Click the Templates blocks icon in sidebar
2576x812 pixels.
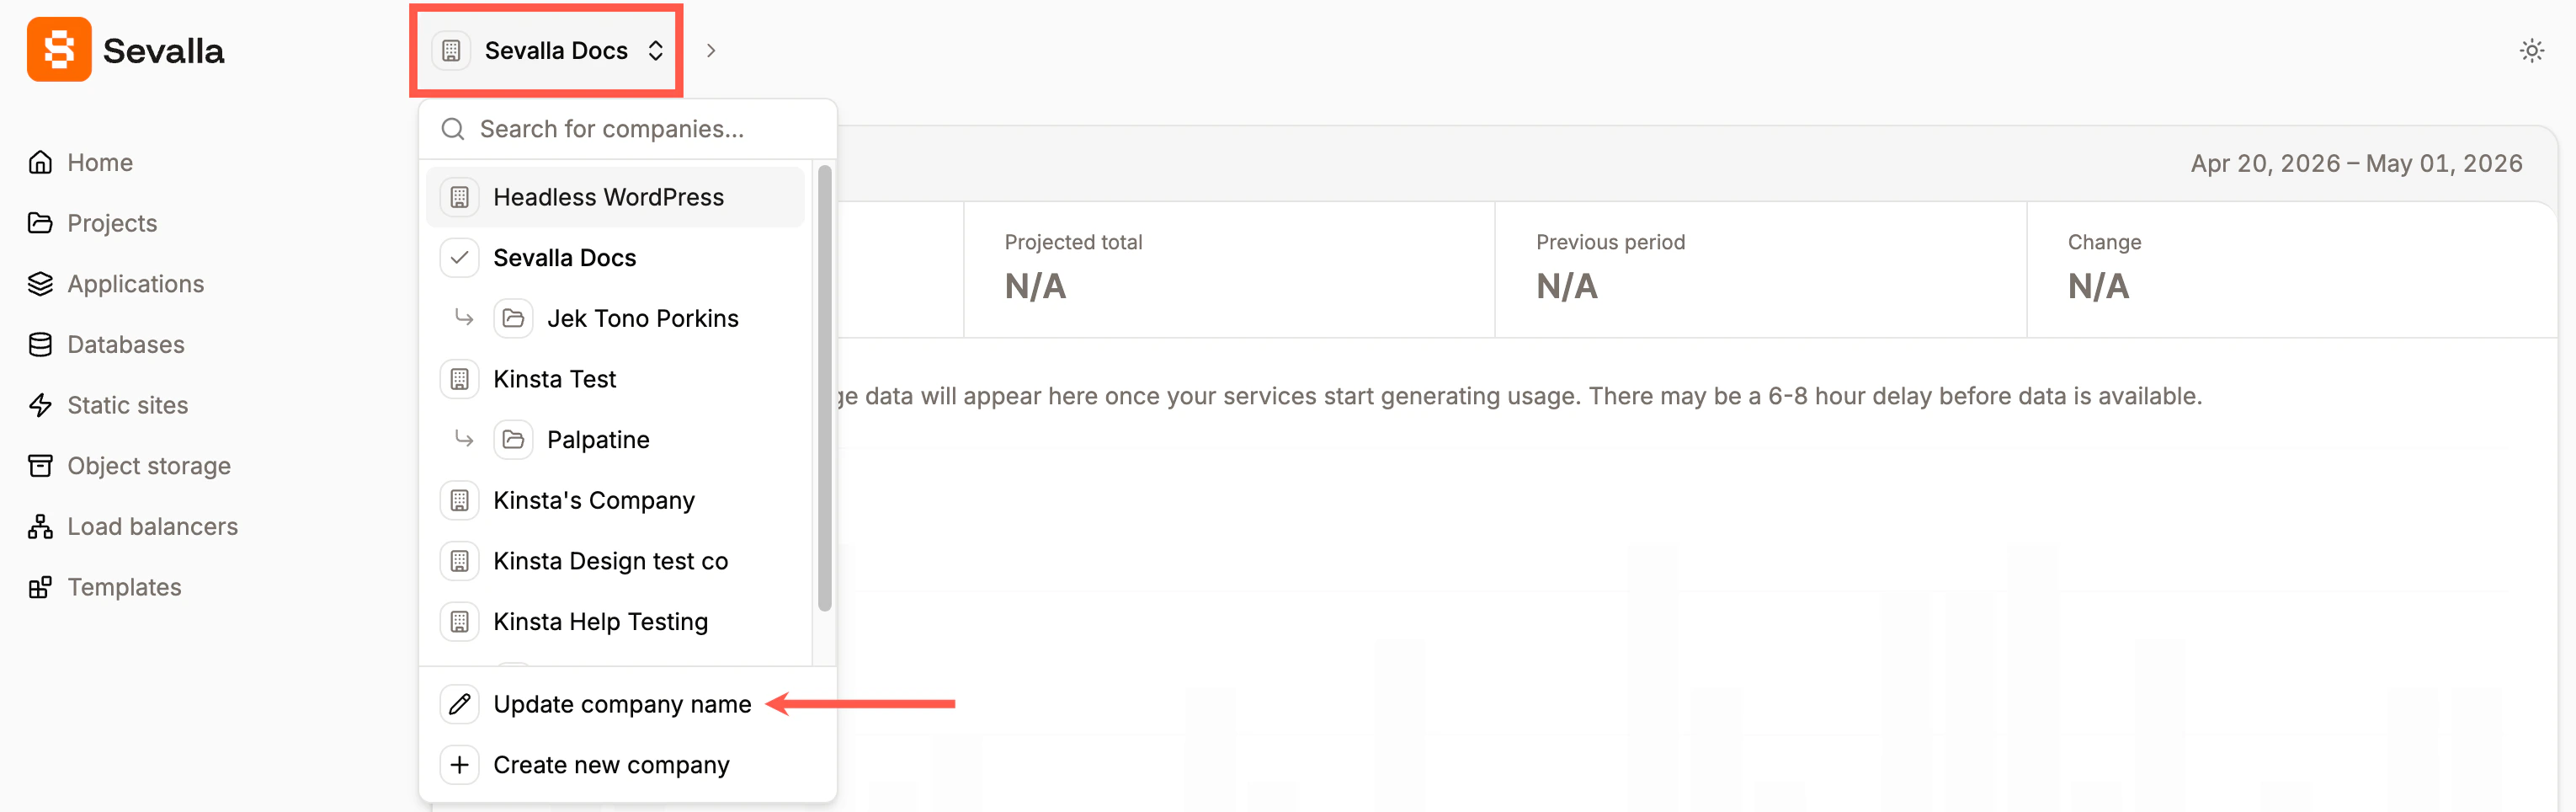40,587
